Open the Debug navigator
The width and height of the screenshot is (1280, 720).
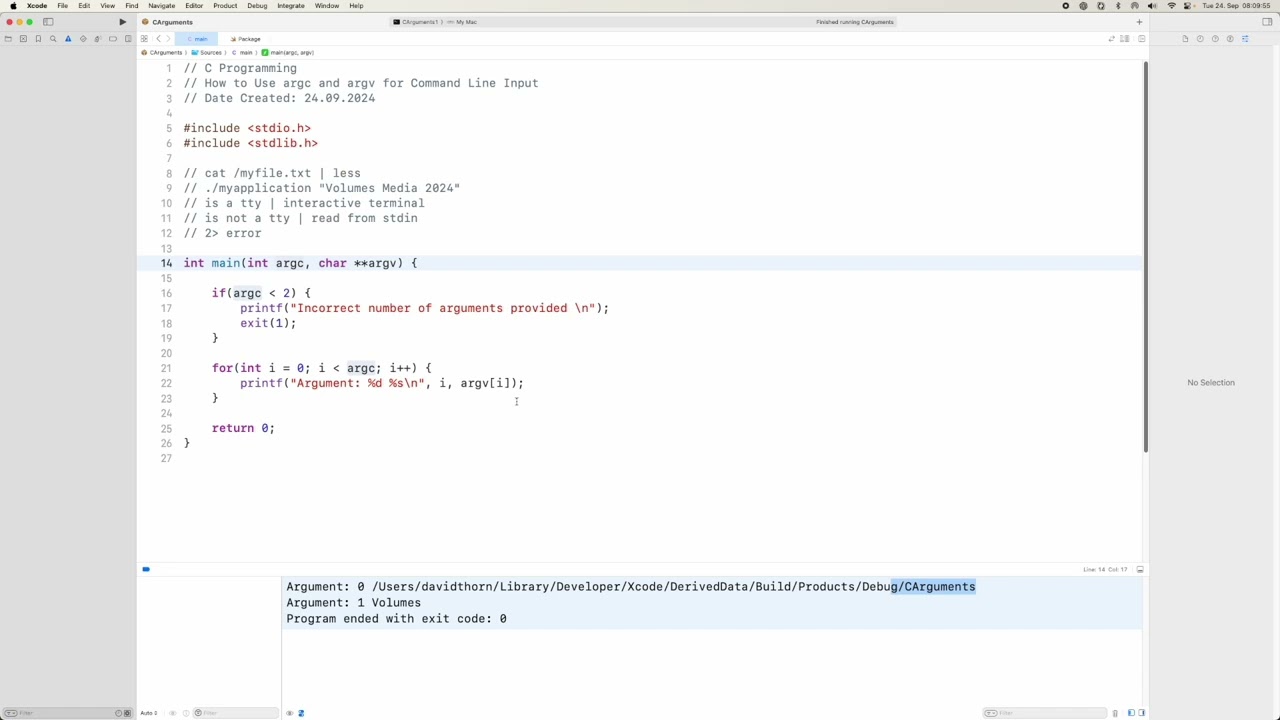(x=98, y=39)
